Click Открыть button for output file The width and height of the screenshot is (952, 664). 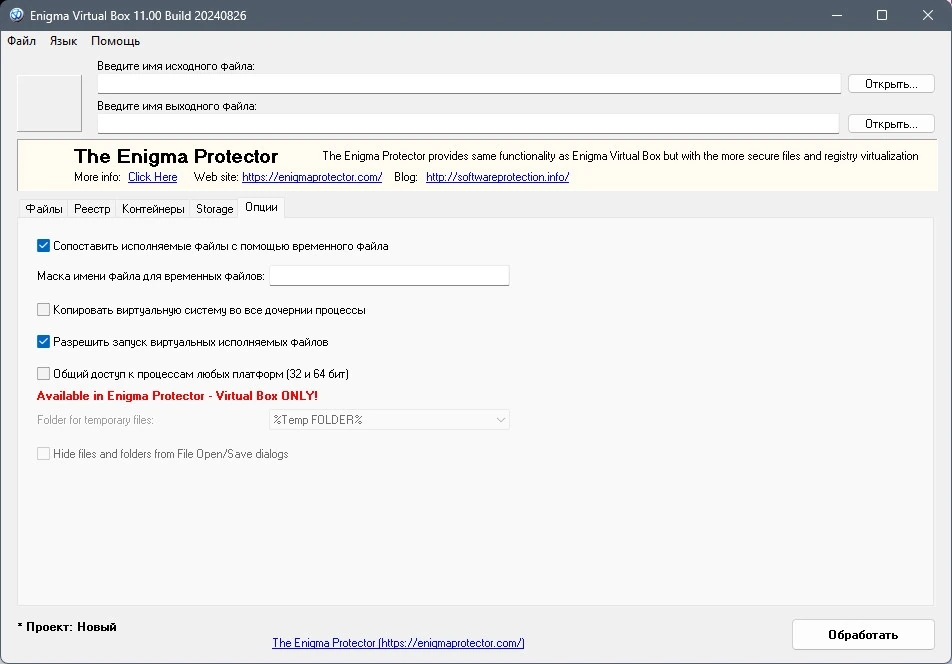891,124
